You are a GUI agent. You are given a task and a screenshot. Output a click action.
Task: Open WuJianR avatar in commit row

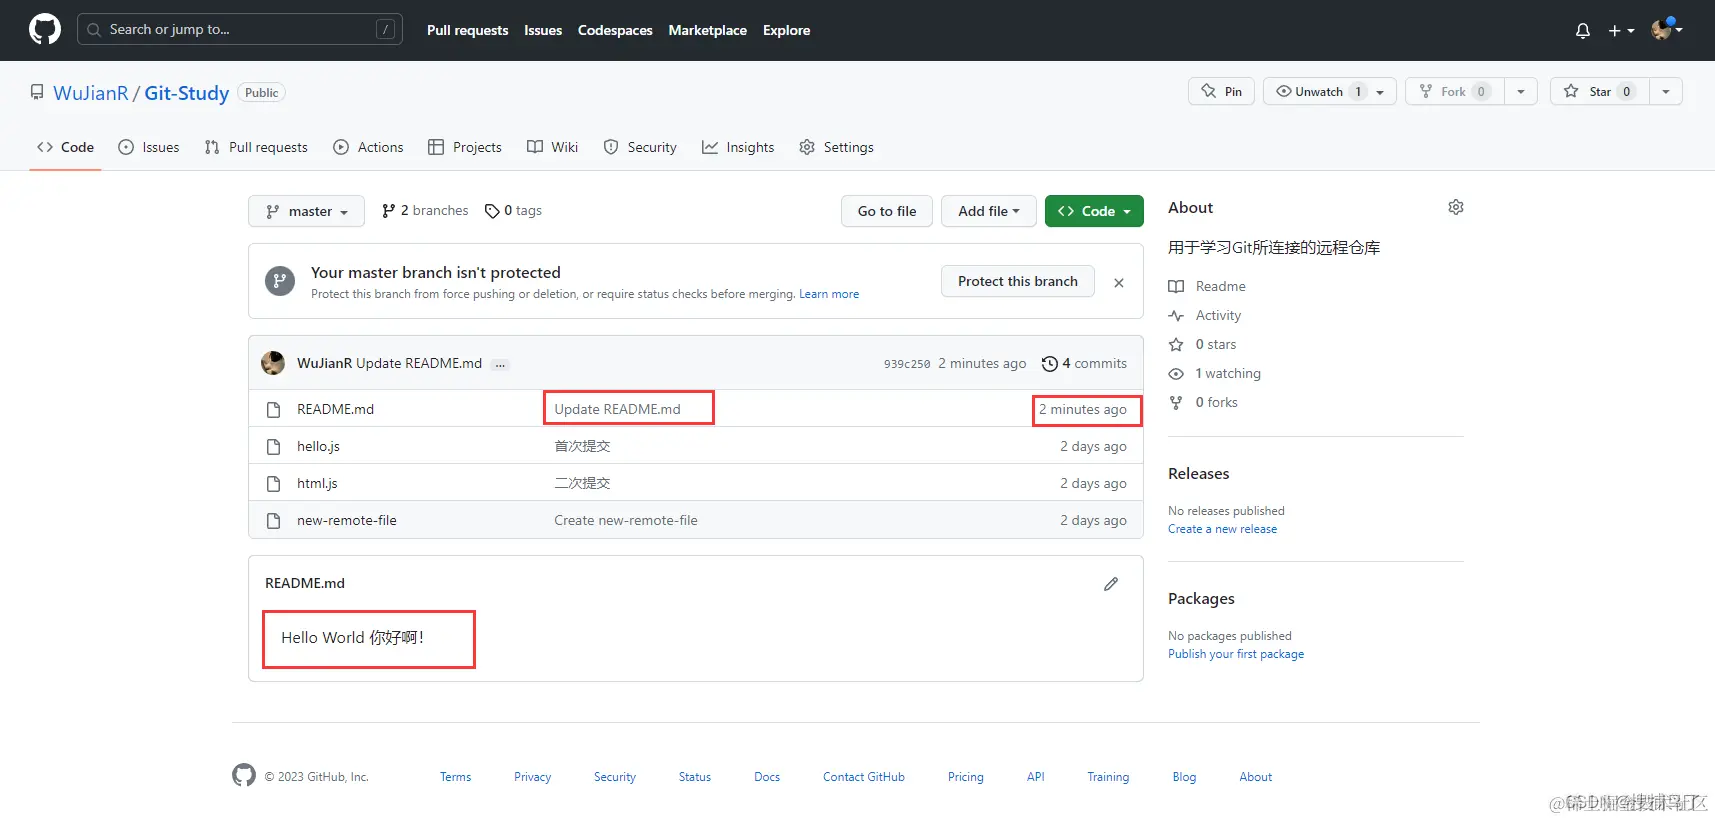pyautogui.click(x=273, y=363)
